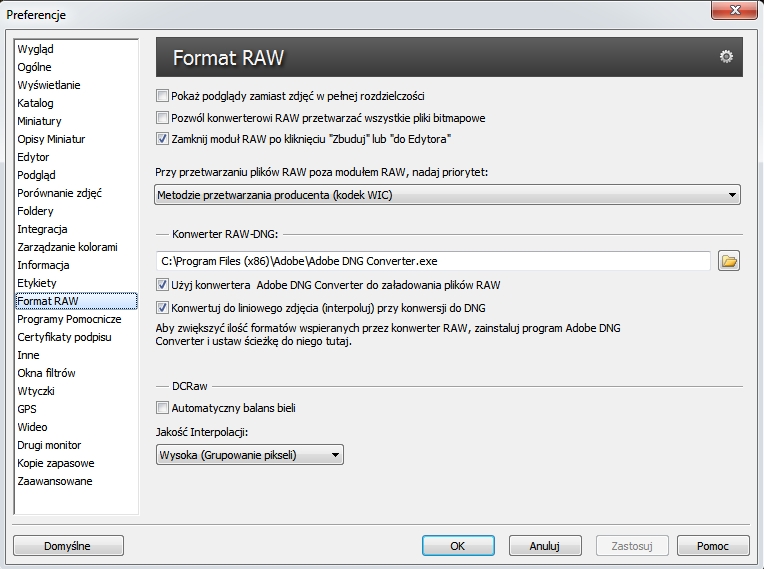
Task: Enable "Automatyczny balans bieli" checkbox
Action: pyautogui.click(x=163, y=408)
